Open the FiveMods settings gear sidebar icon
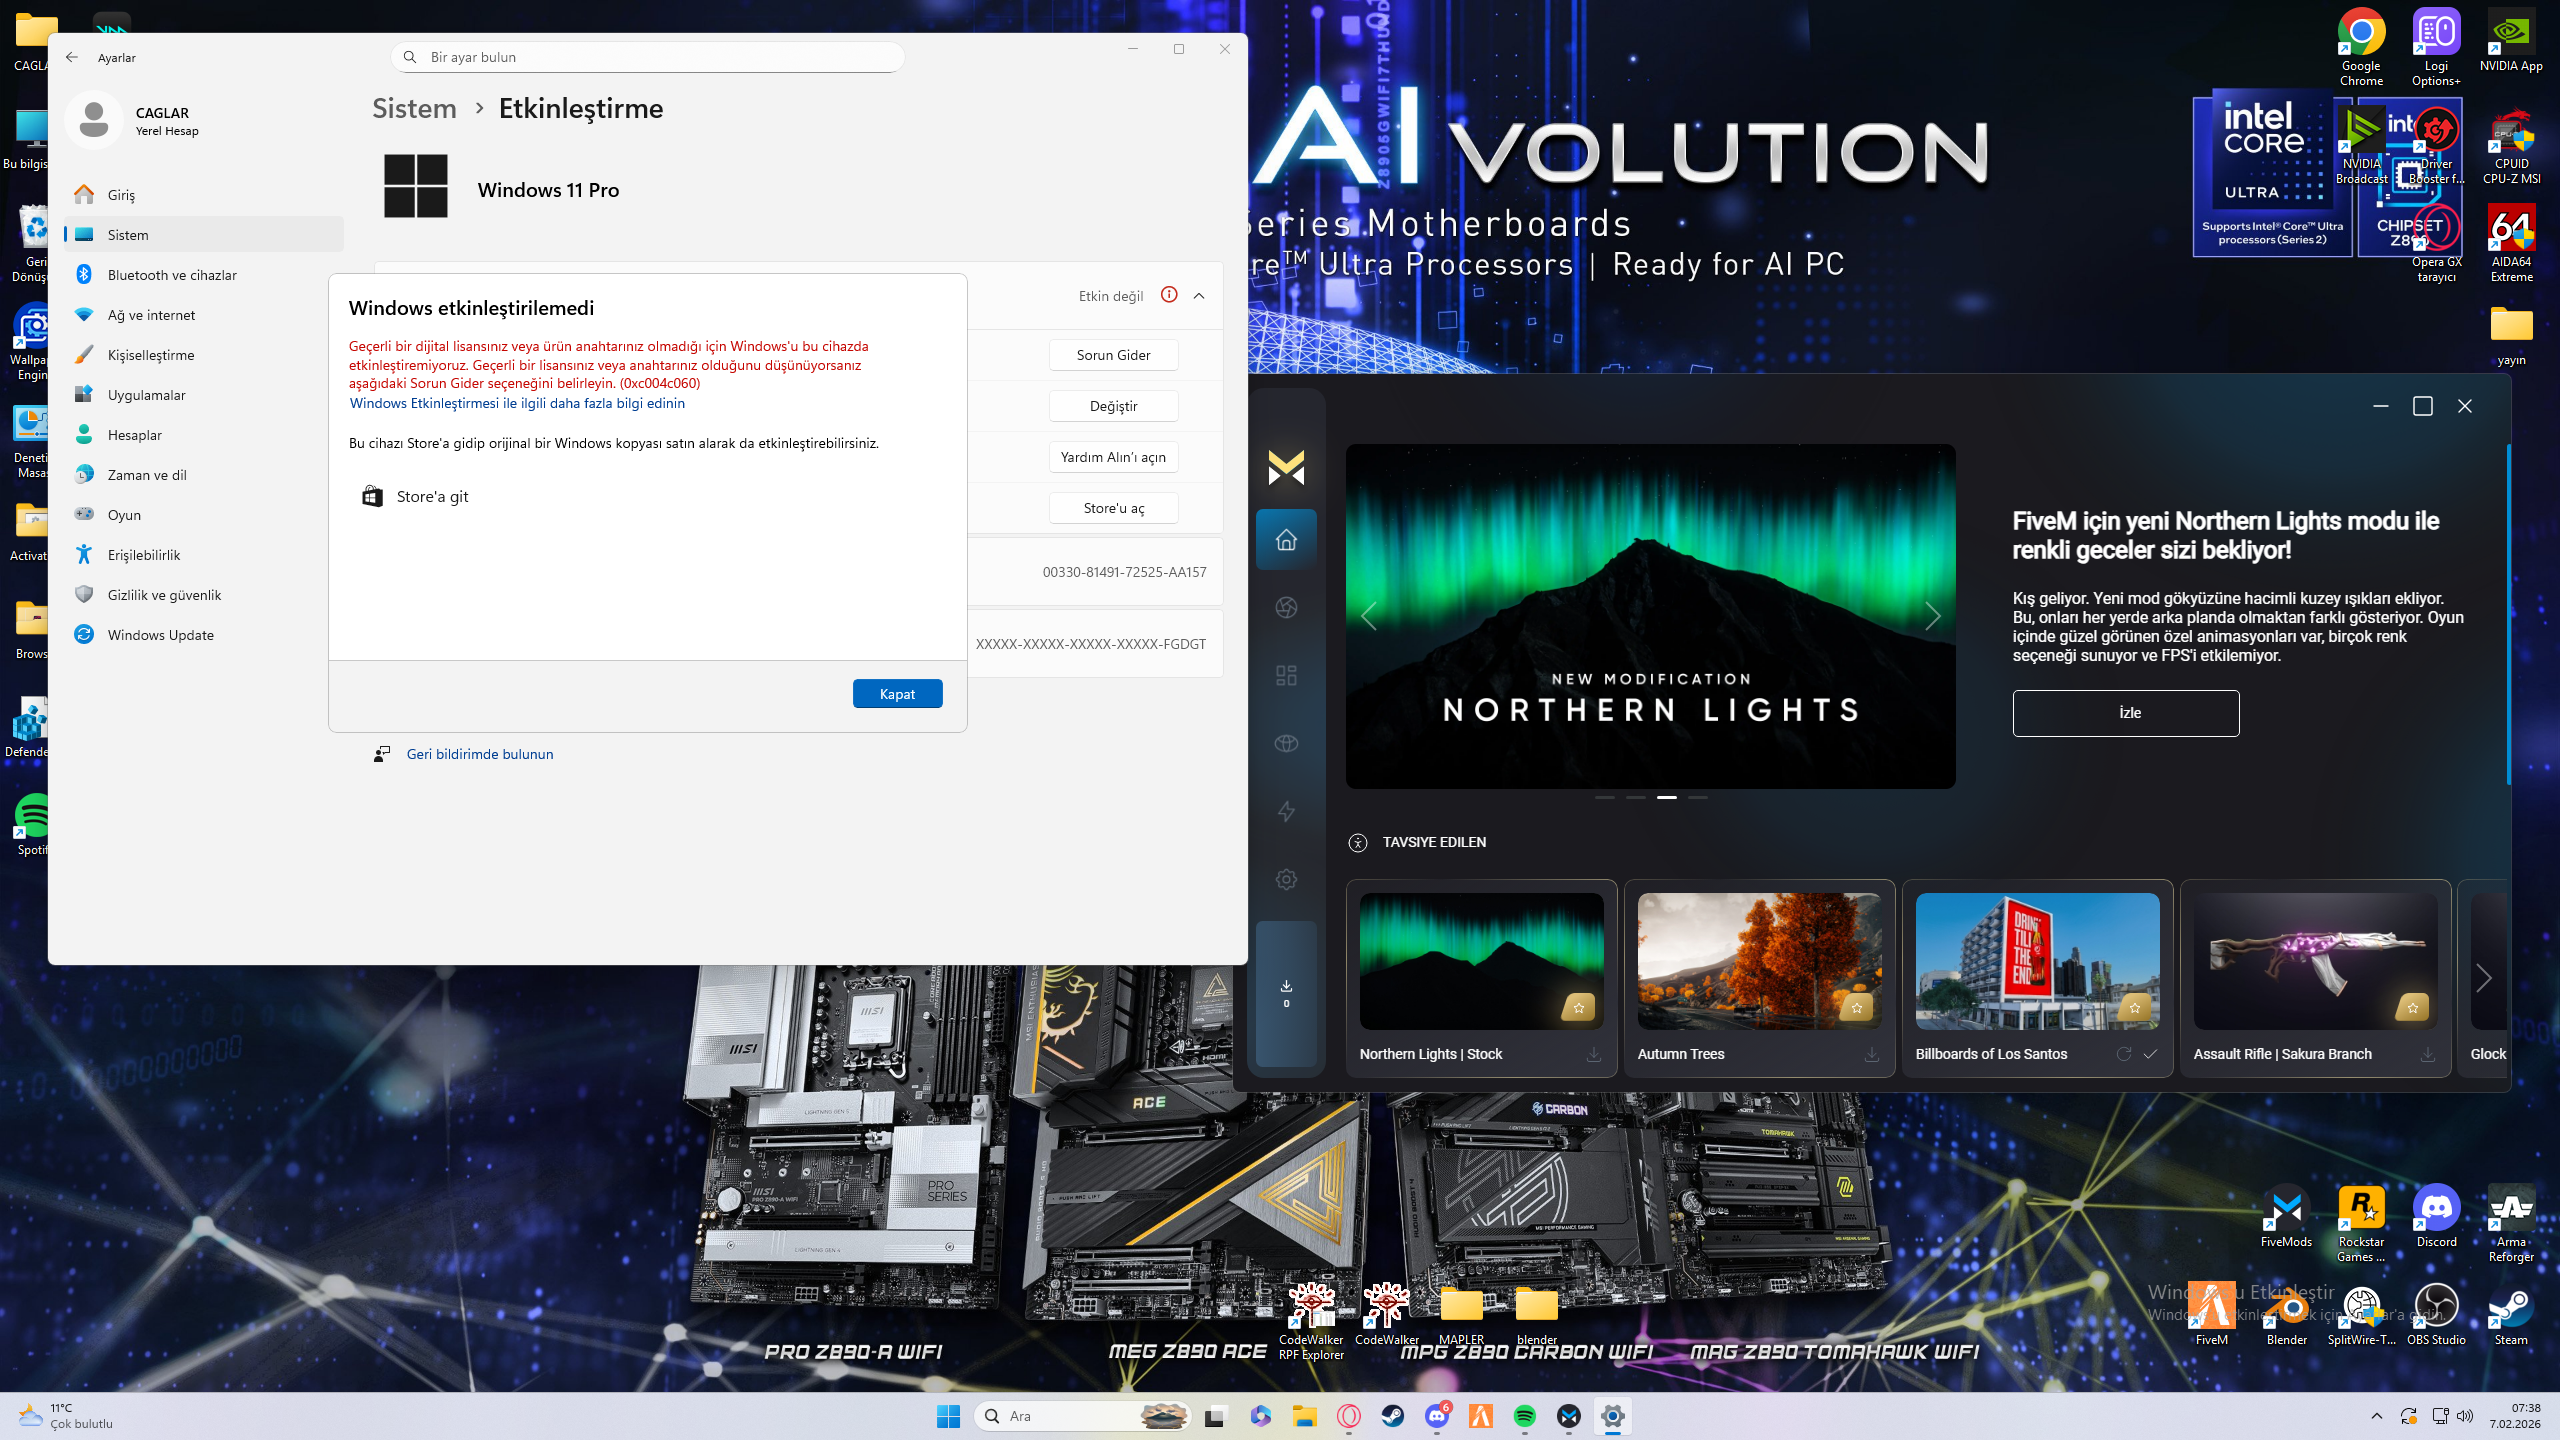Image resolution: width=2560 pixels, height=1440 pixels. pos(1286,880)
